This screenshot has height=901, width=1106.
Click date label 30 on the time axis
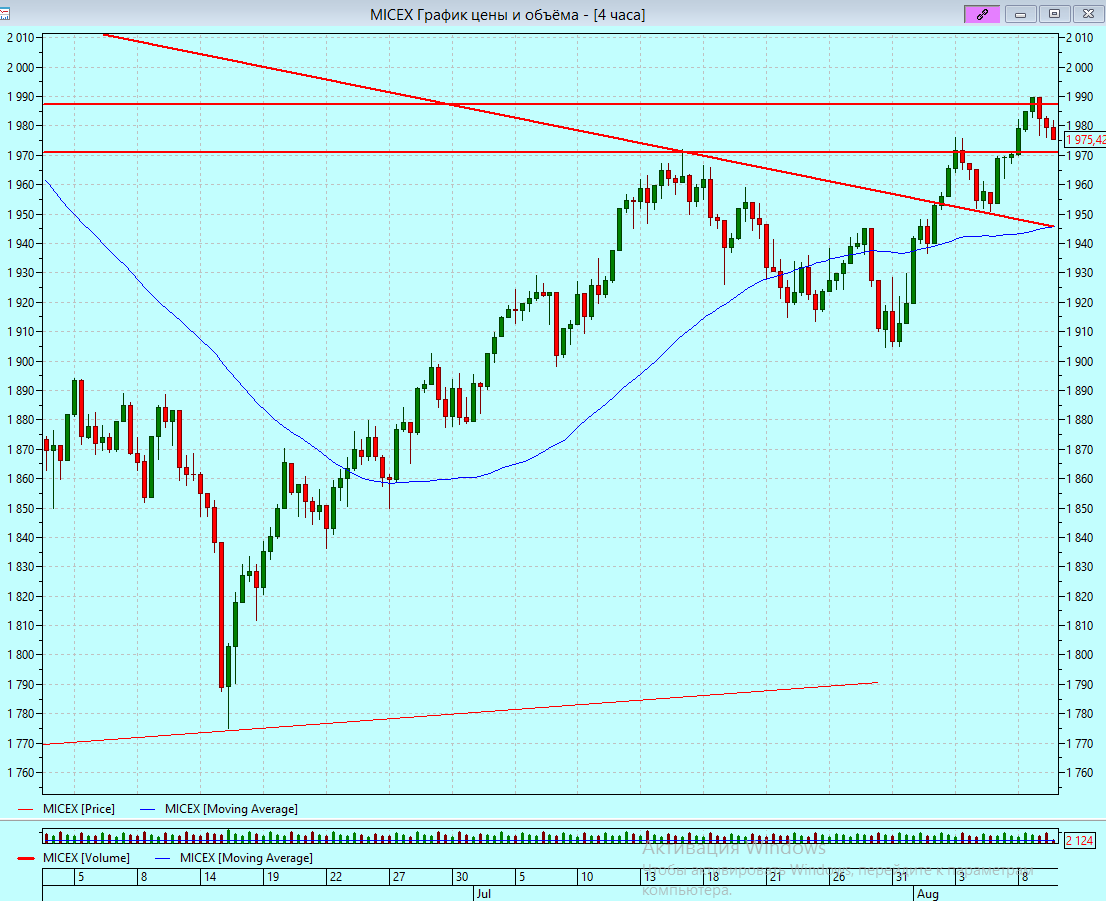[461, 877]
